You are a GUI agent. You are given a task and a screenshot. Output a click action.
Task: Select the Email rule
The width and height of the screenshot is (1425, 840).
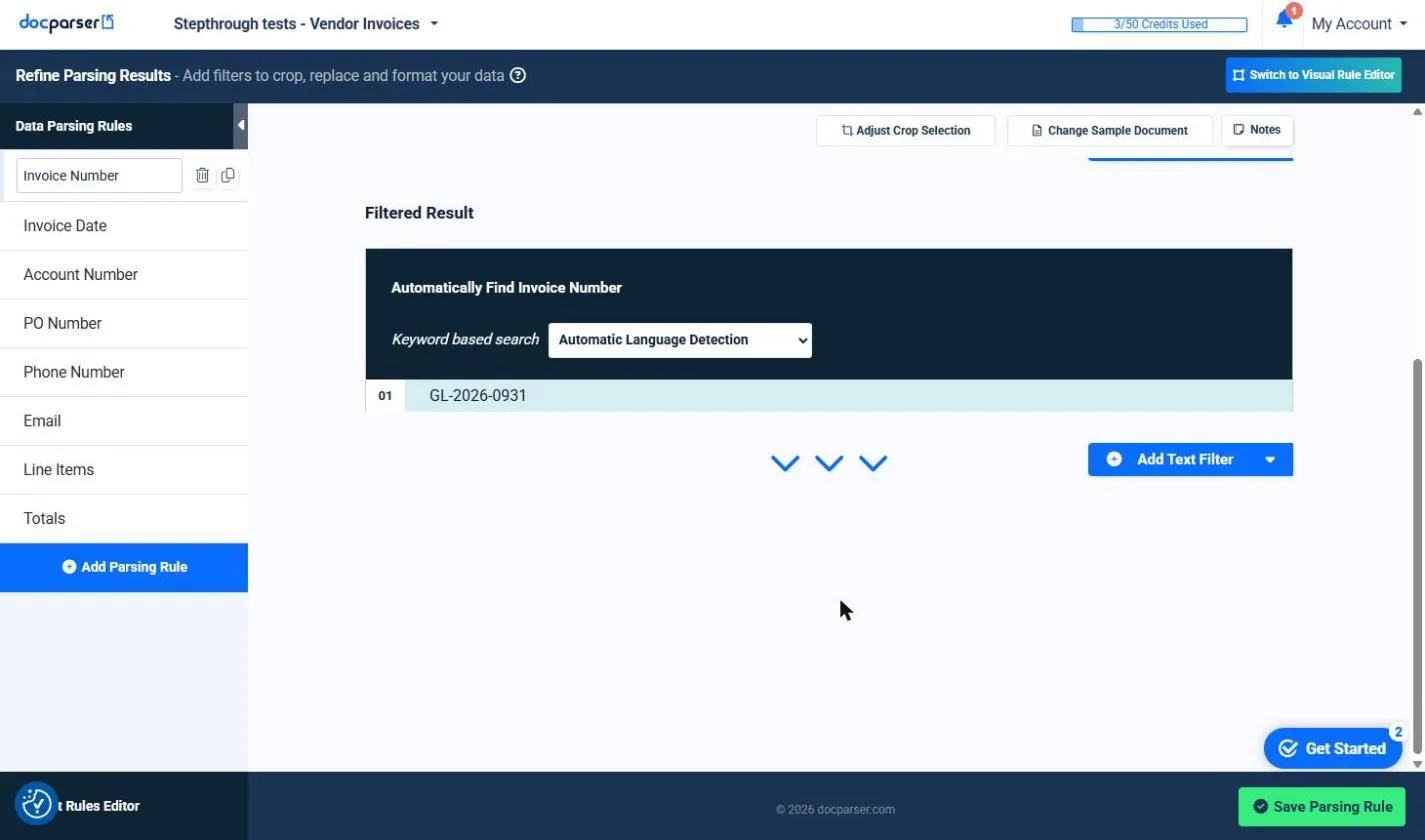(124, 421)
